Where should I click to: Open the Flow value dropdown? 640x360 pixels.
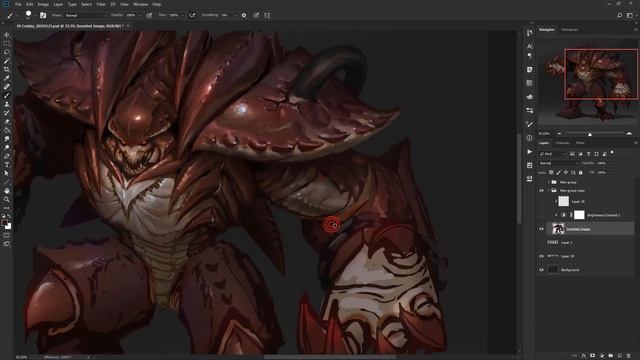pos(183,16)
